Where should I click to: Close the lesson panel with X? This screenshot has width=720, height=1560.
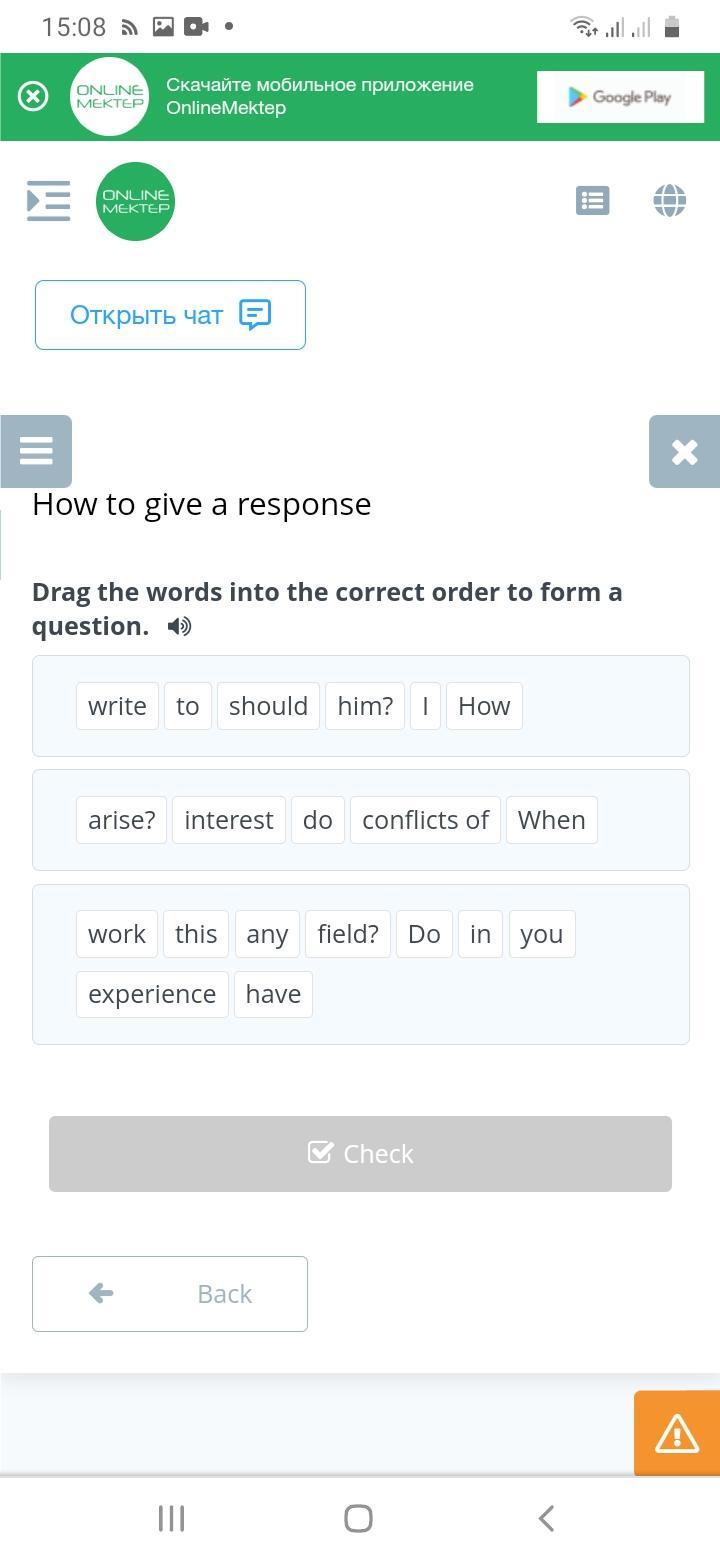[684, 452]
